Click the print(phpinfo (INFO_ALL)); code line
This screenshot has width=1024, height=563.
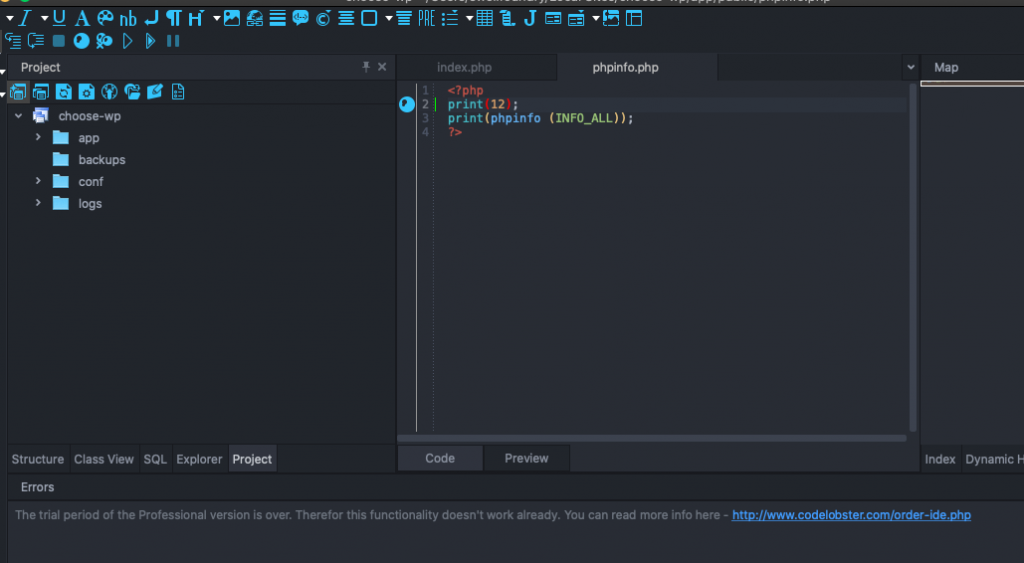click(x=540, y=118)
